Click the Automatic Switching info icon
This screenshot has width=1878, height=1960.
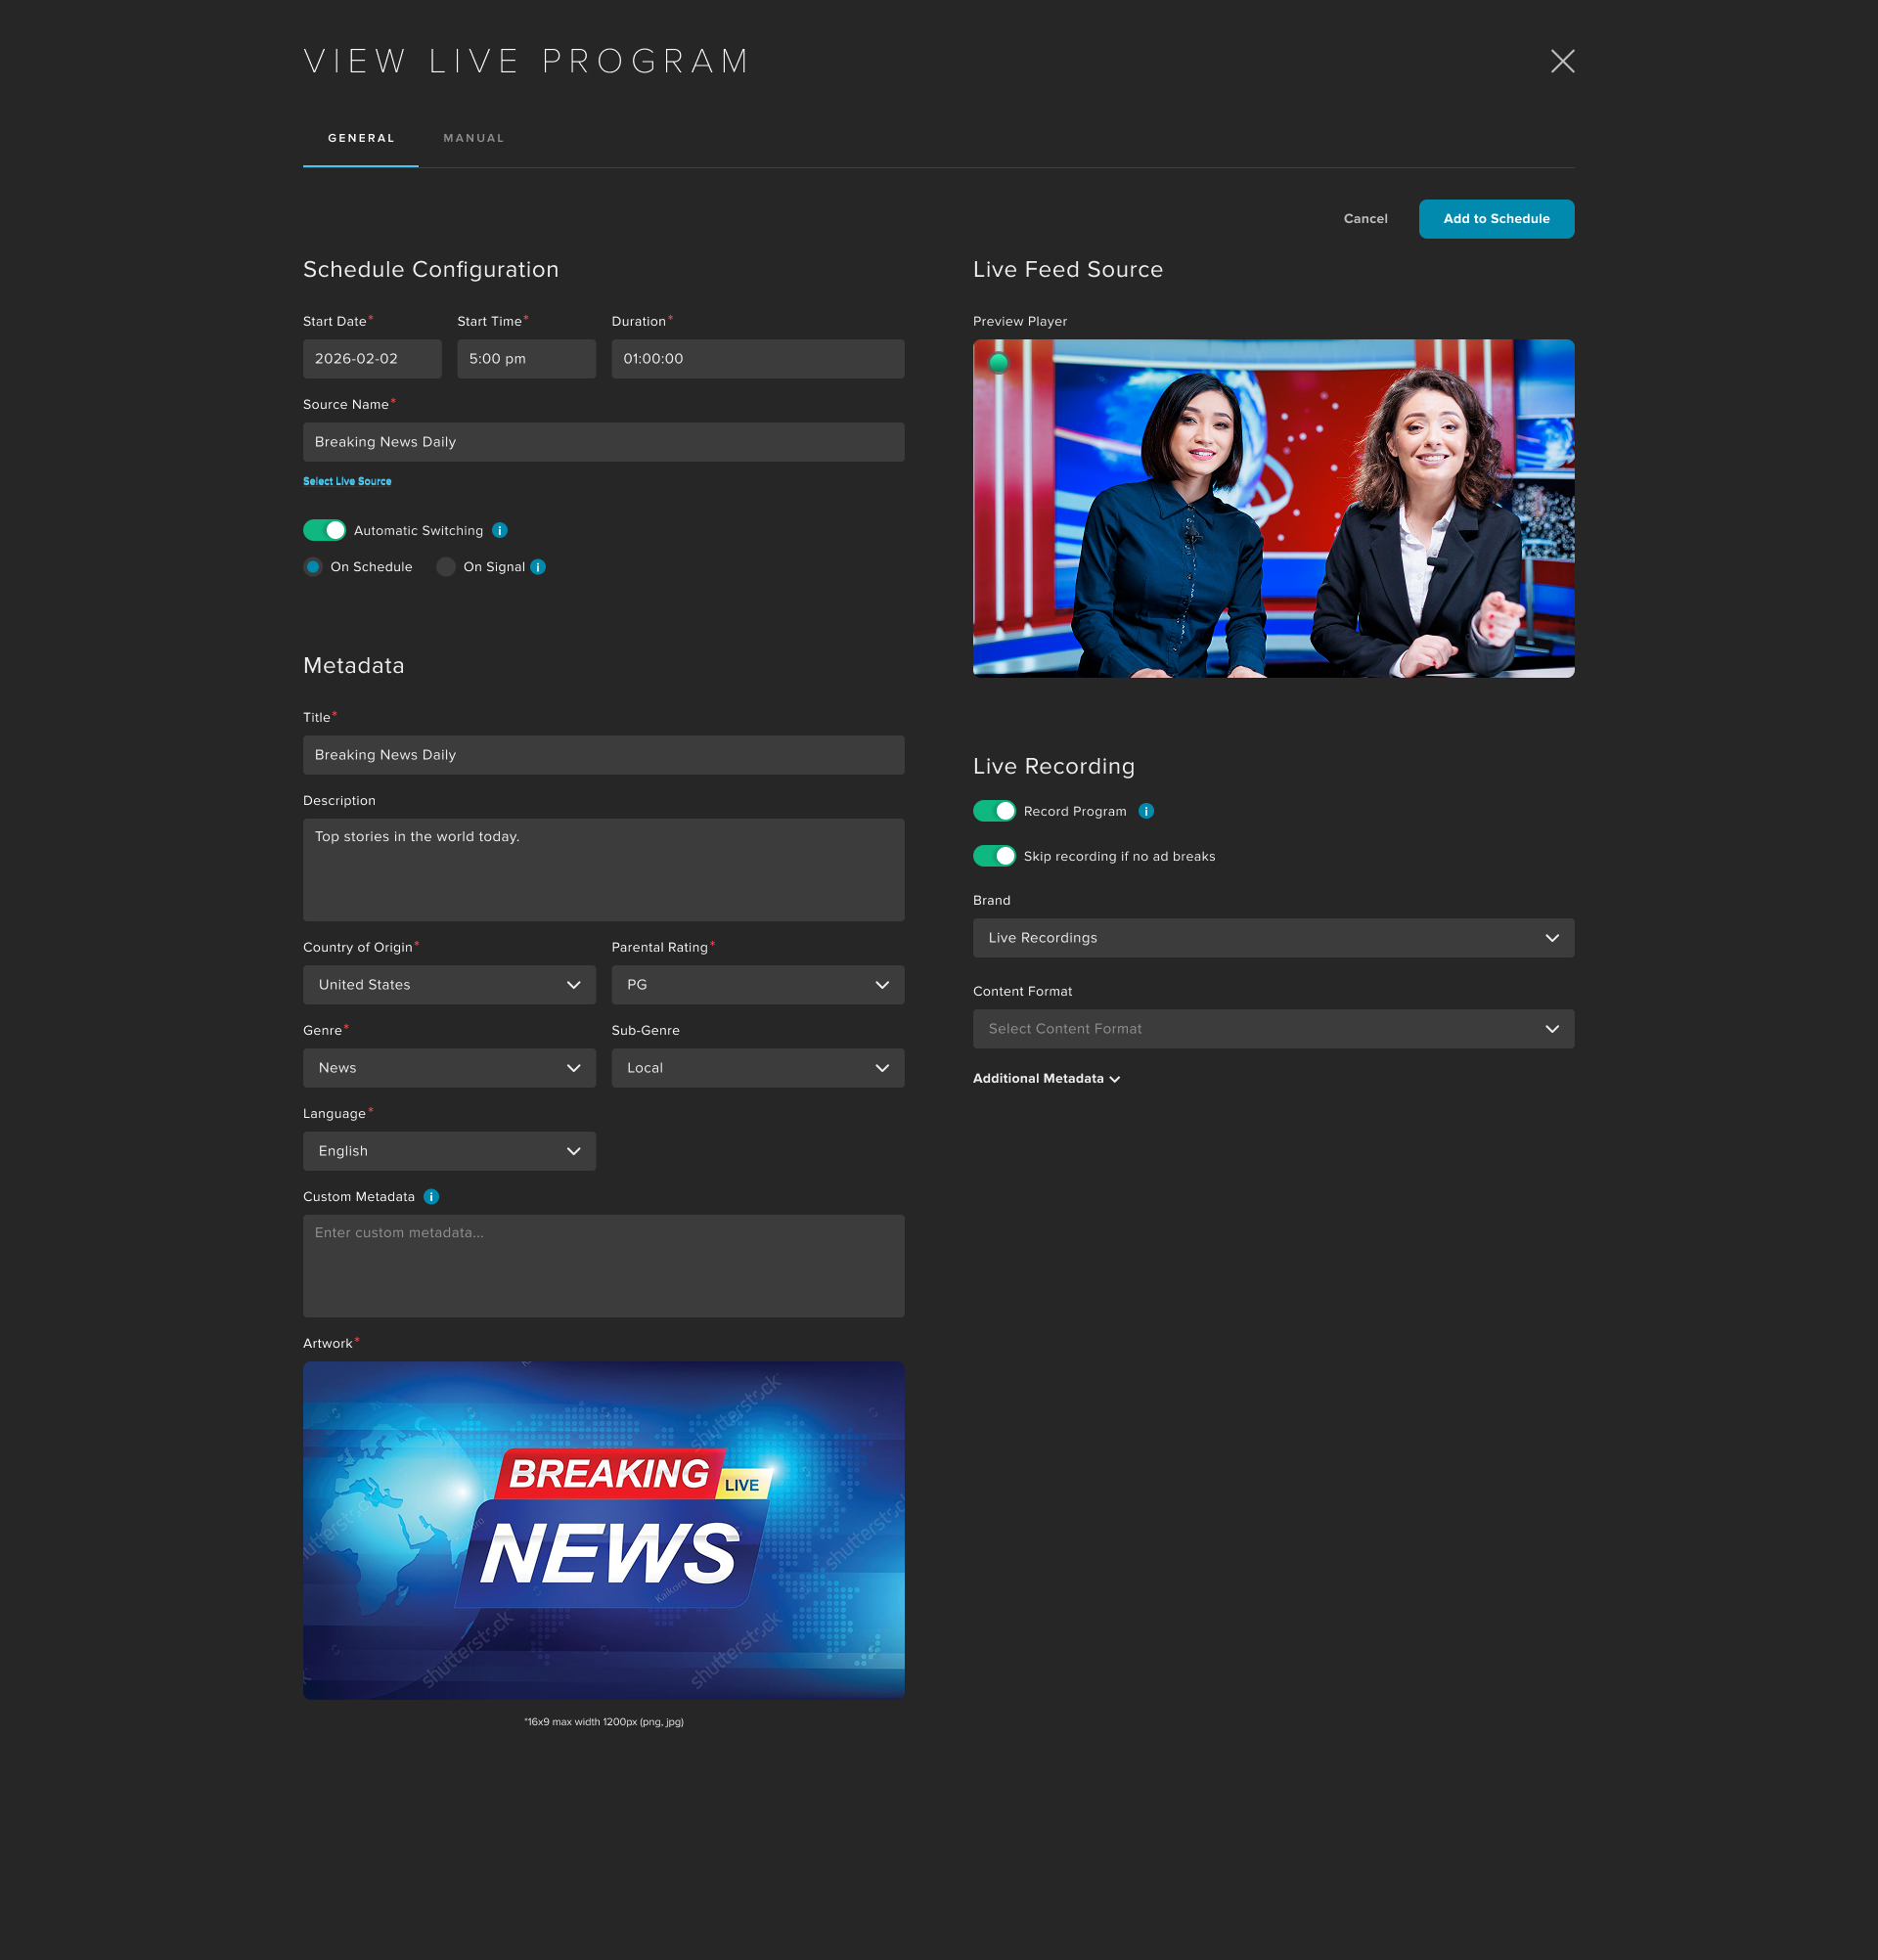[500, 531]
